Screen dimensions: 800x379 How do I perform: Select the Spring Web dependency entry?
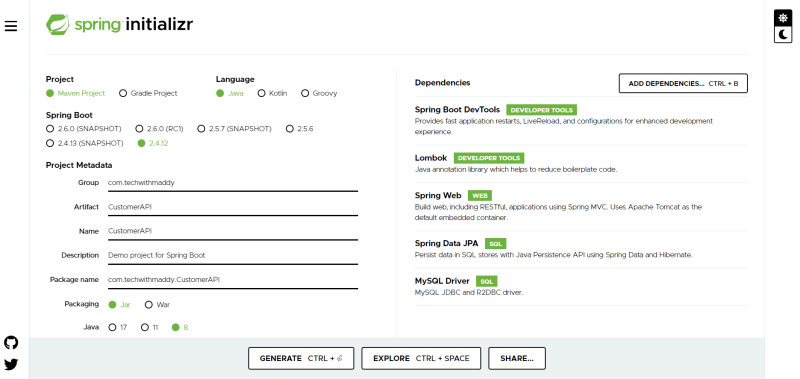pyautogui.click(x=581, y=206)
